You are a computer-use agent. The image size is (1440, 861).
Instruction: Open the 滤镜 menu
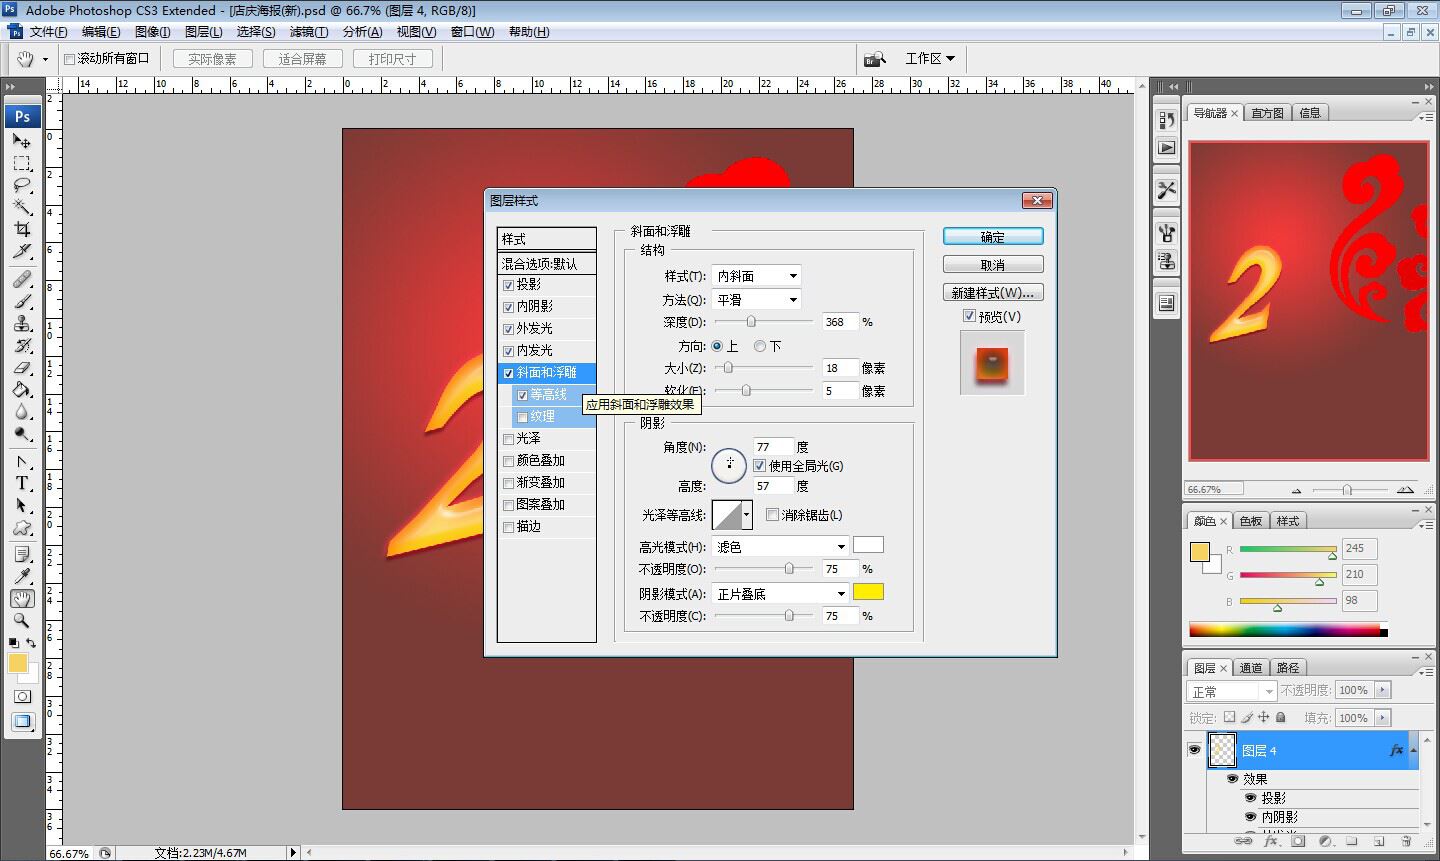click(308, 32)
